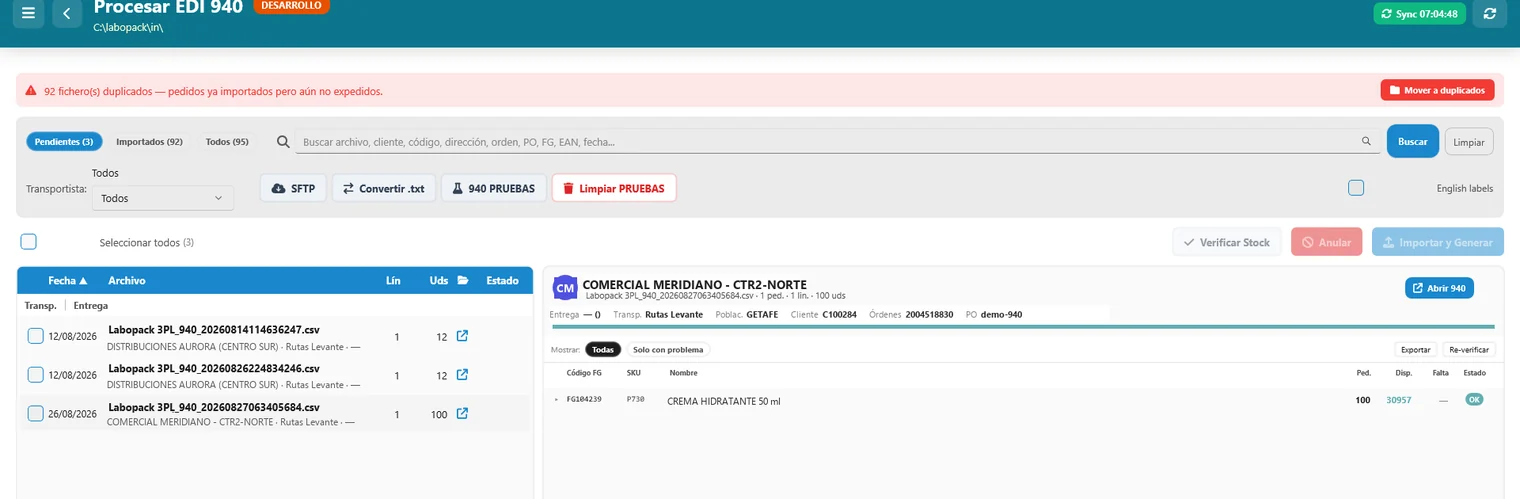Click Limpiar PRUEBAS trash button

tap(614, 188)
